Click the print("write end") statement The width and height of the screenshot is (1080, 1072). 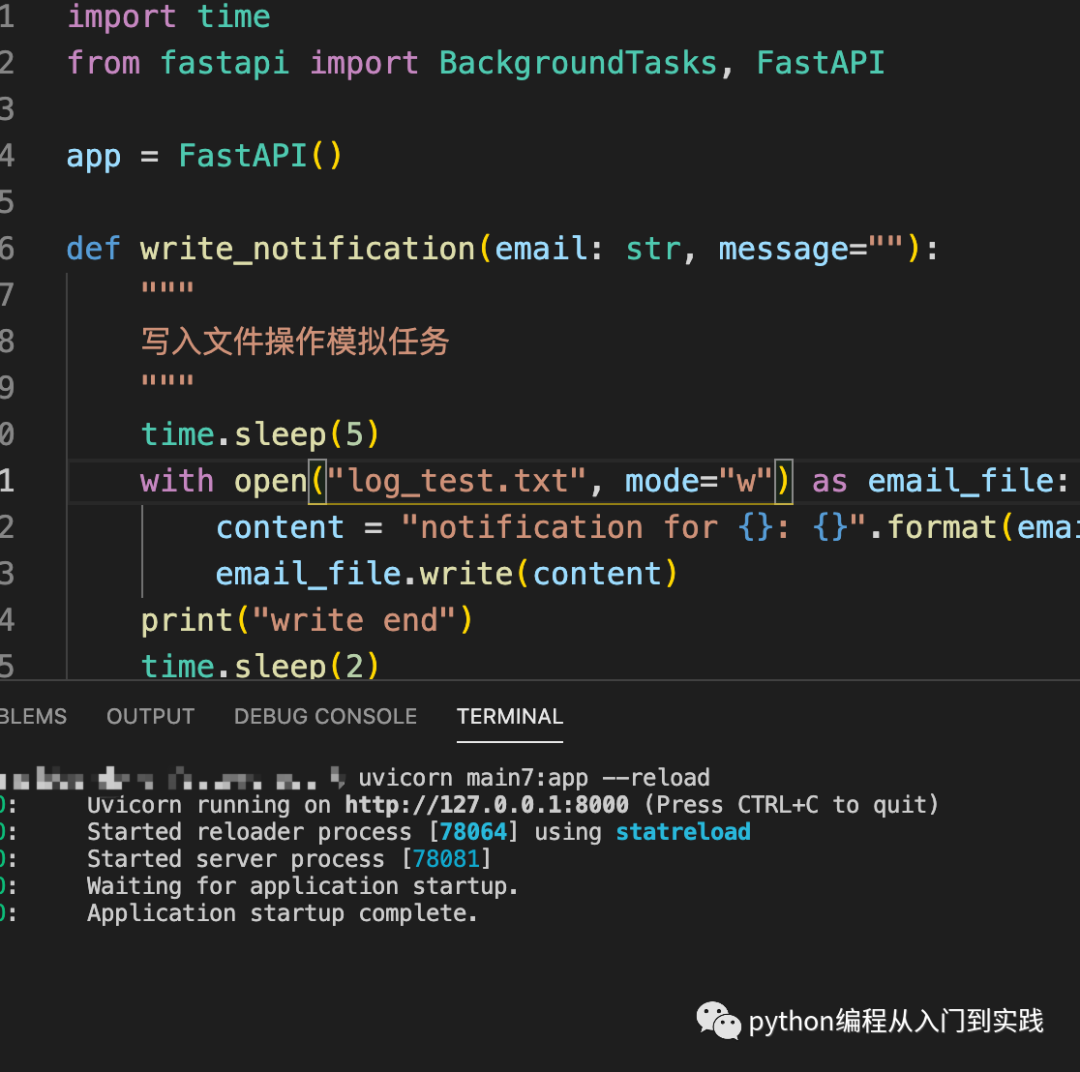306,620
